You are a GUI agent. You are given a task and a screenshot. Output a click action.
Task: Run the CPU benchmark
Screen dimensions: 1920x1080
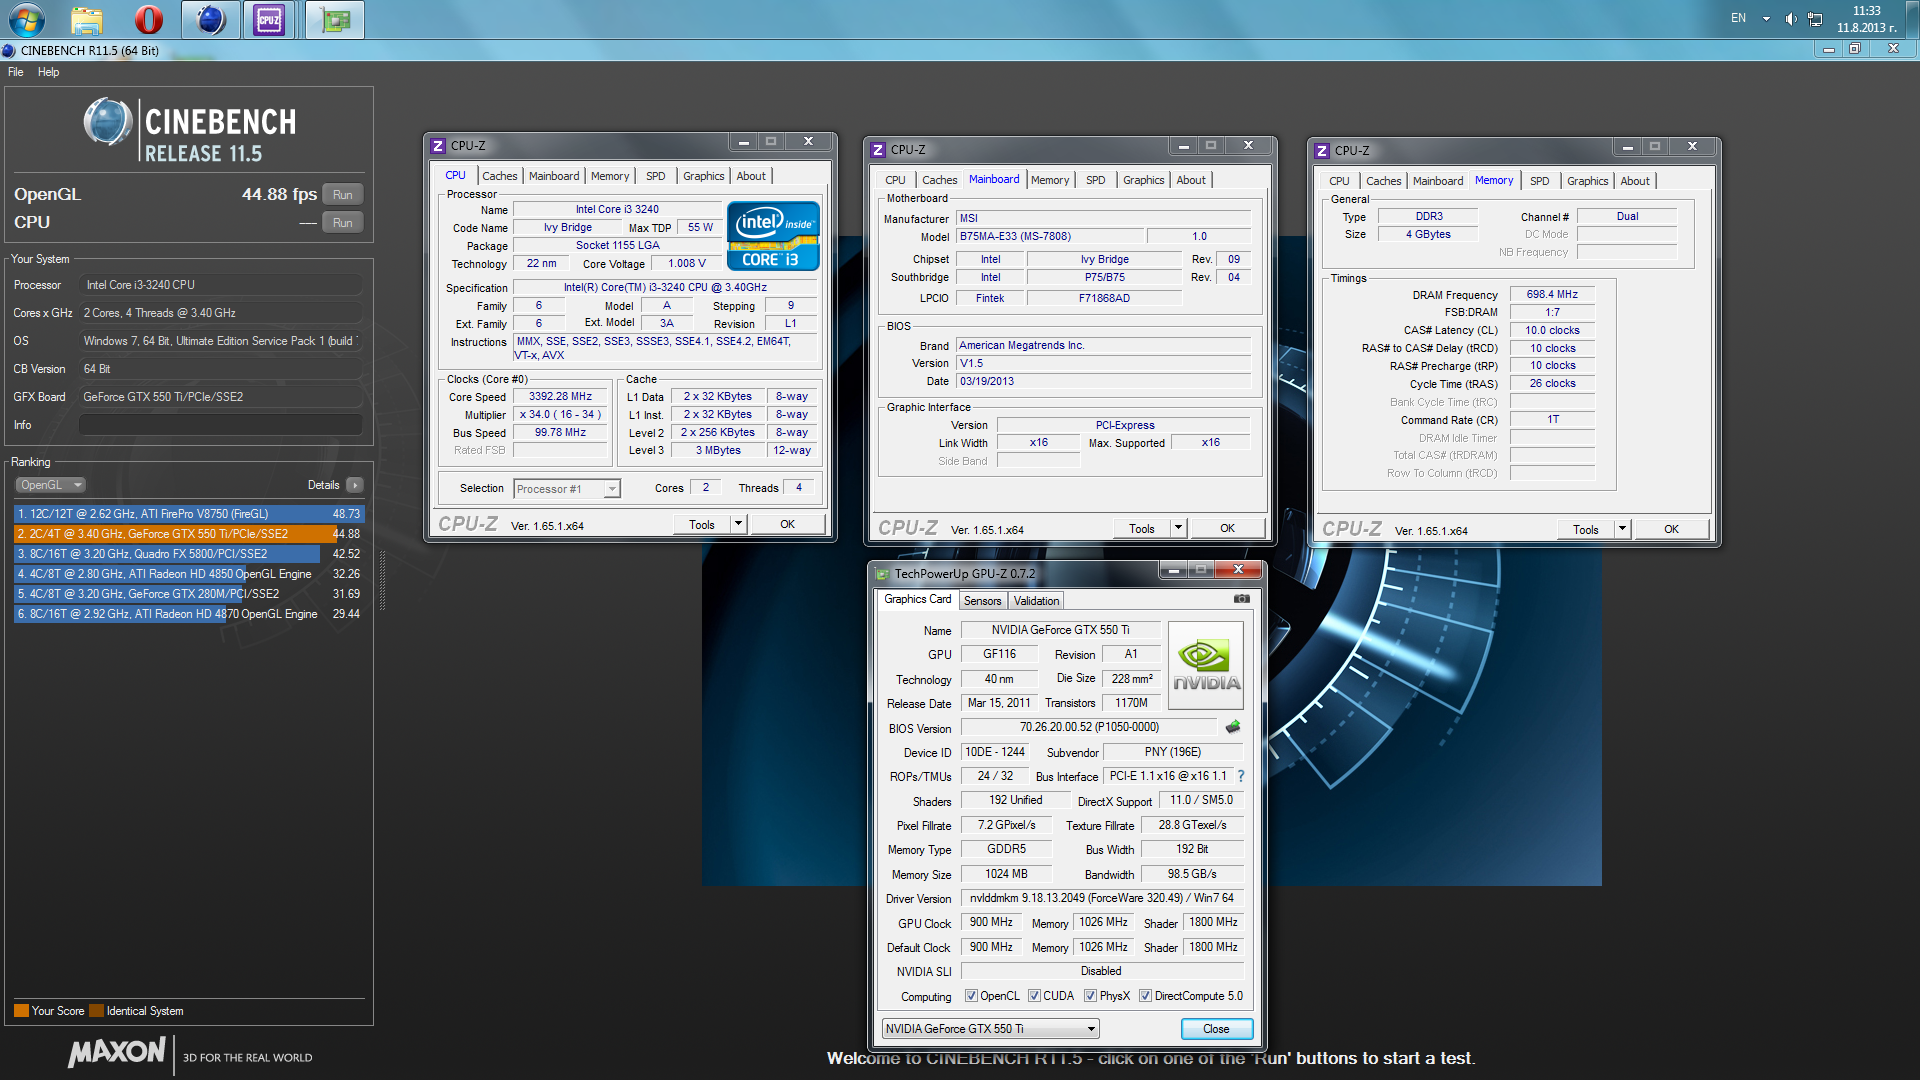tap(342, 222)
